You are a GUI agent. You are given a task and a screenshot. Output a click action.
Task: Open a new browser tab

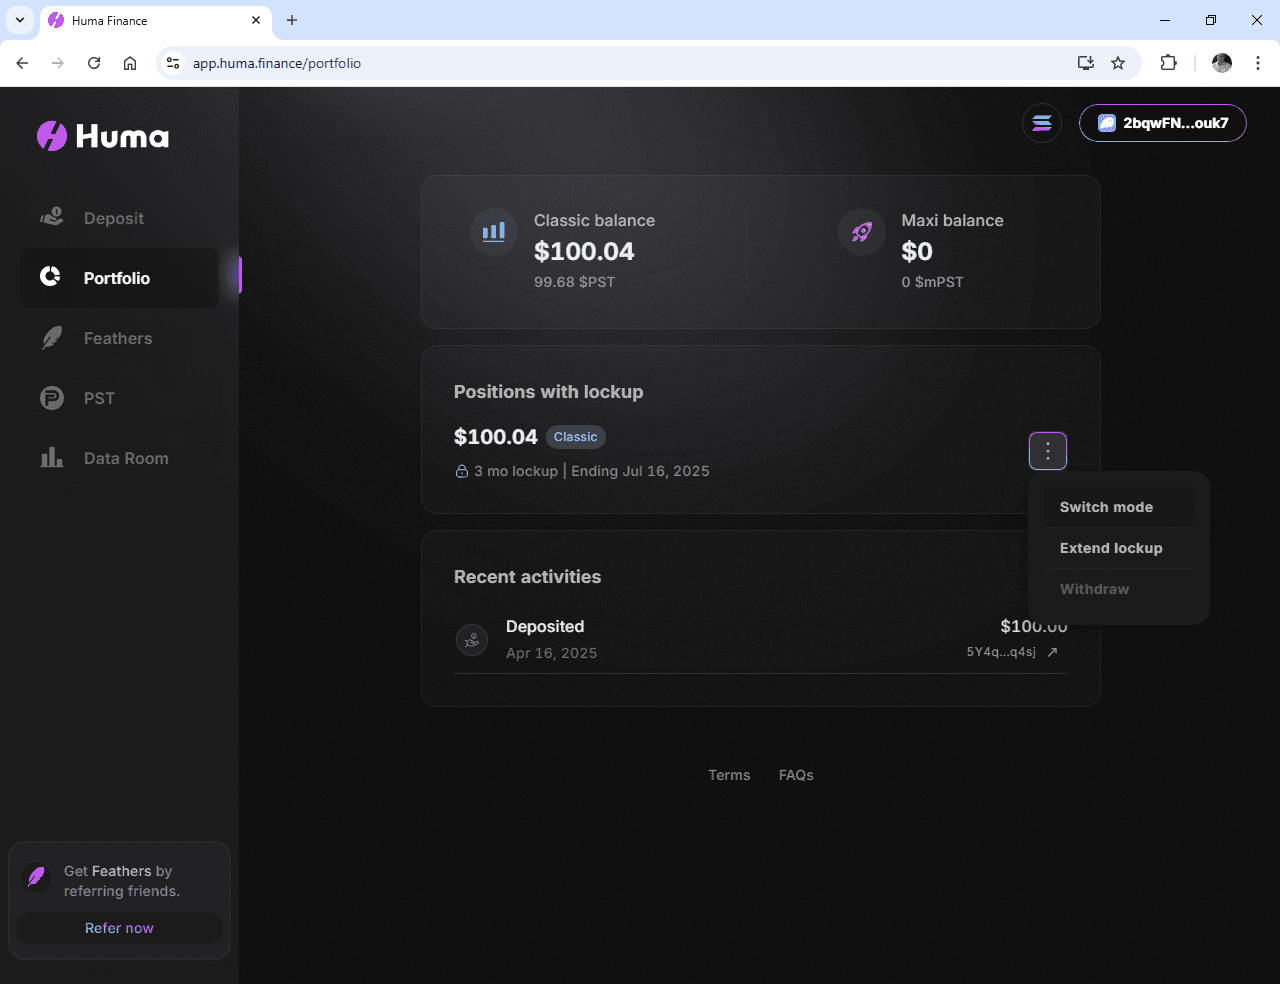point(292,20)
